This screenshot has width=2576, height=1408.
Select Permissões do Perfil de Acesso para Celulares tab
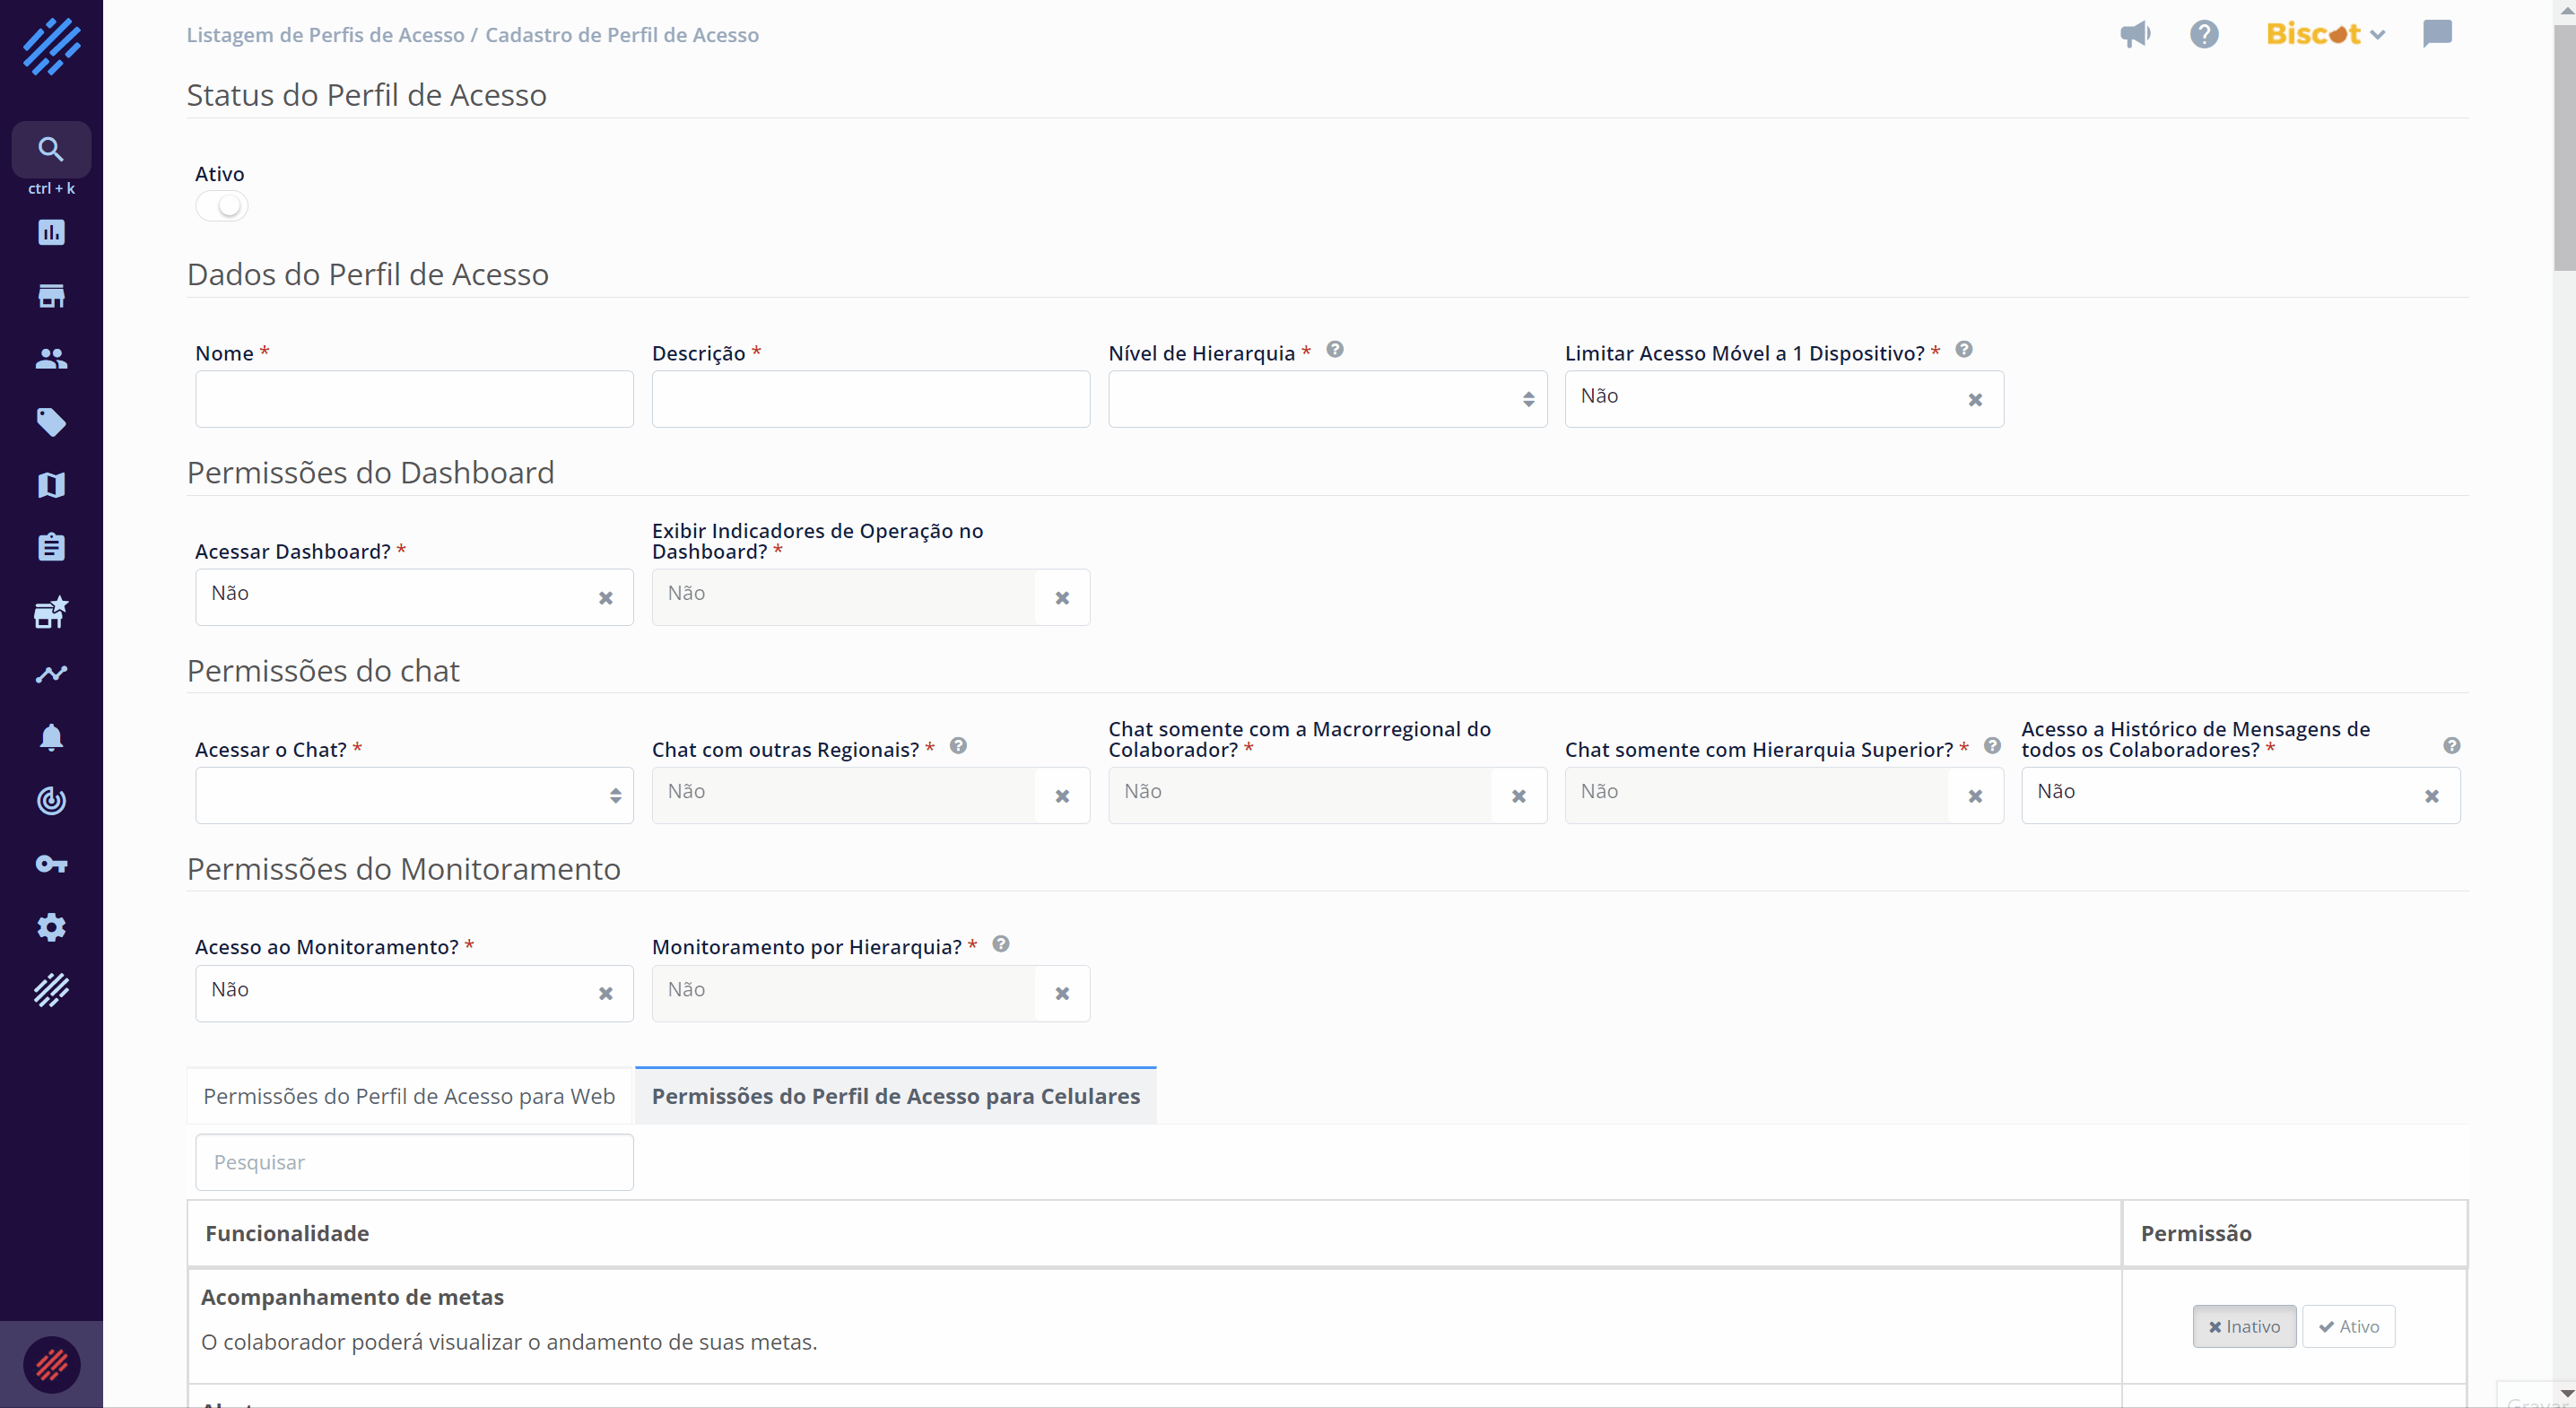(895, 1096)
